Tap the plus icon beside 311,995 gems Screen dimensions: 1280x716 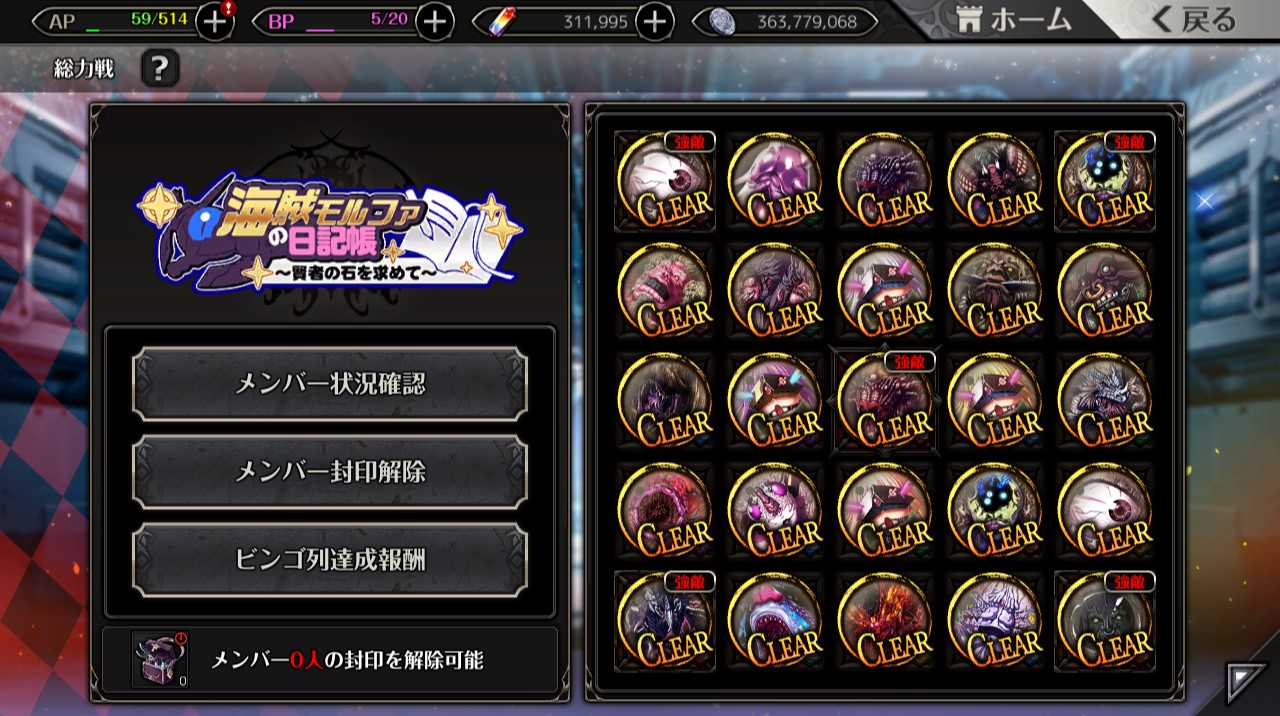(654, 21)
